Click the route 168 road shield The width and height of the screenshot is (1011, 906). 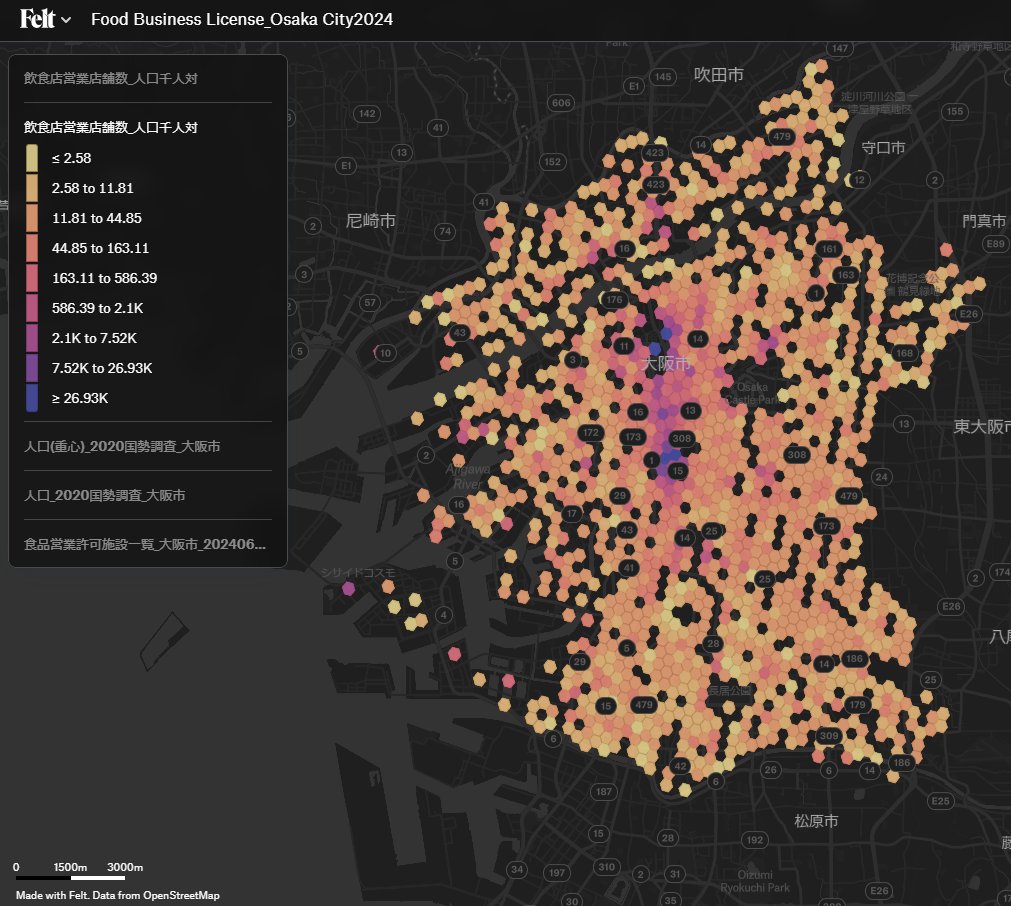click(x=905, y=353)
